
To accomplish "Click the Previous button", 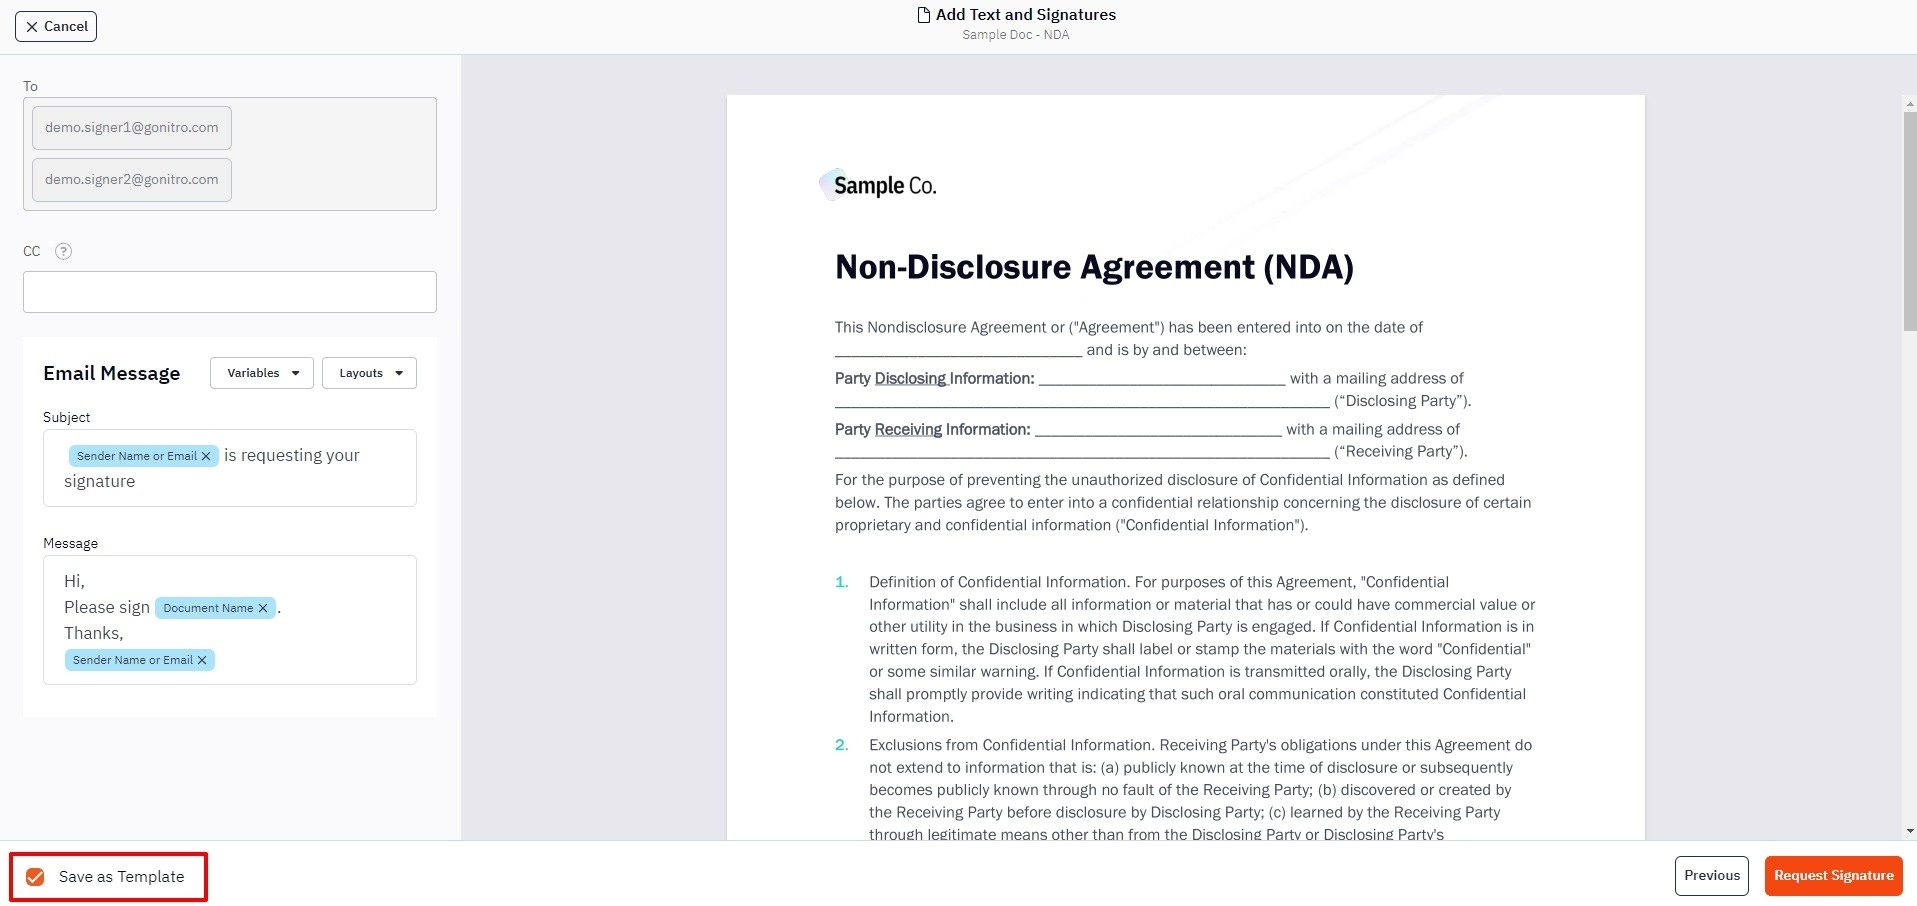I will (1711, 875).
